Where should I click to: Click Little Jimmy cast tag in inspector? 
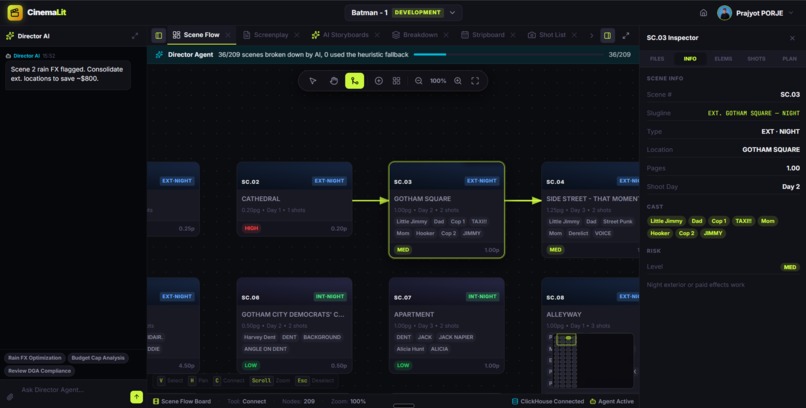point(666,221)
